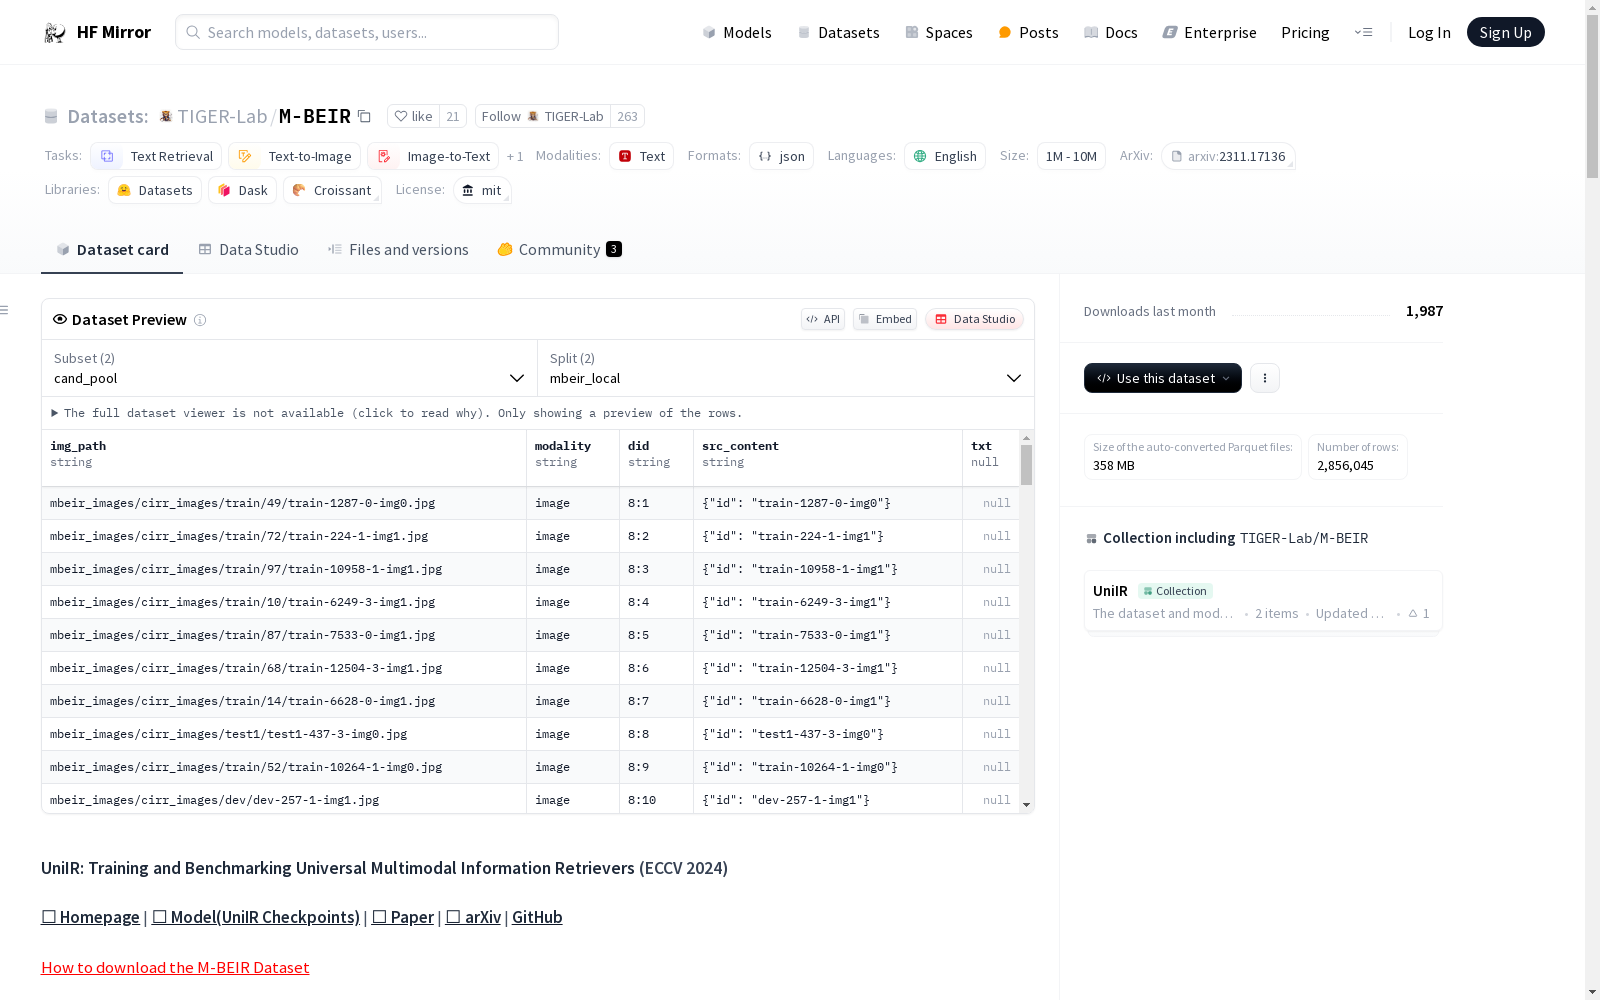The width and height of the screenshot is (1600, 1000).
Task: Select cell with test1-437-3-img0 id
Action: pyautogui.click(x=828, y=734)
